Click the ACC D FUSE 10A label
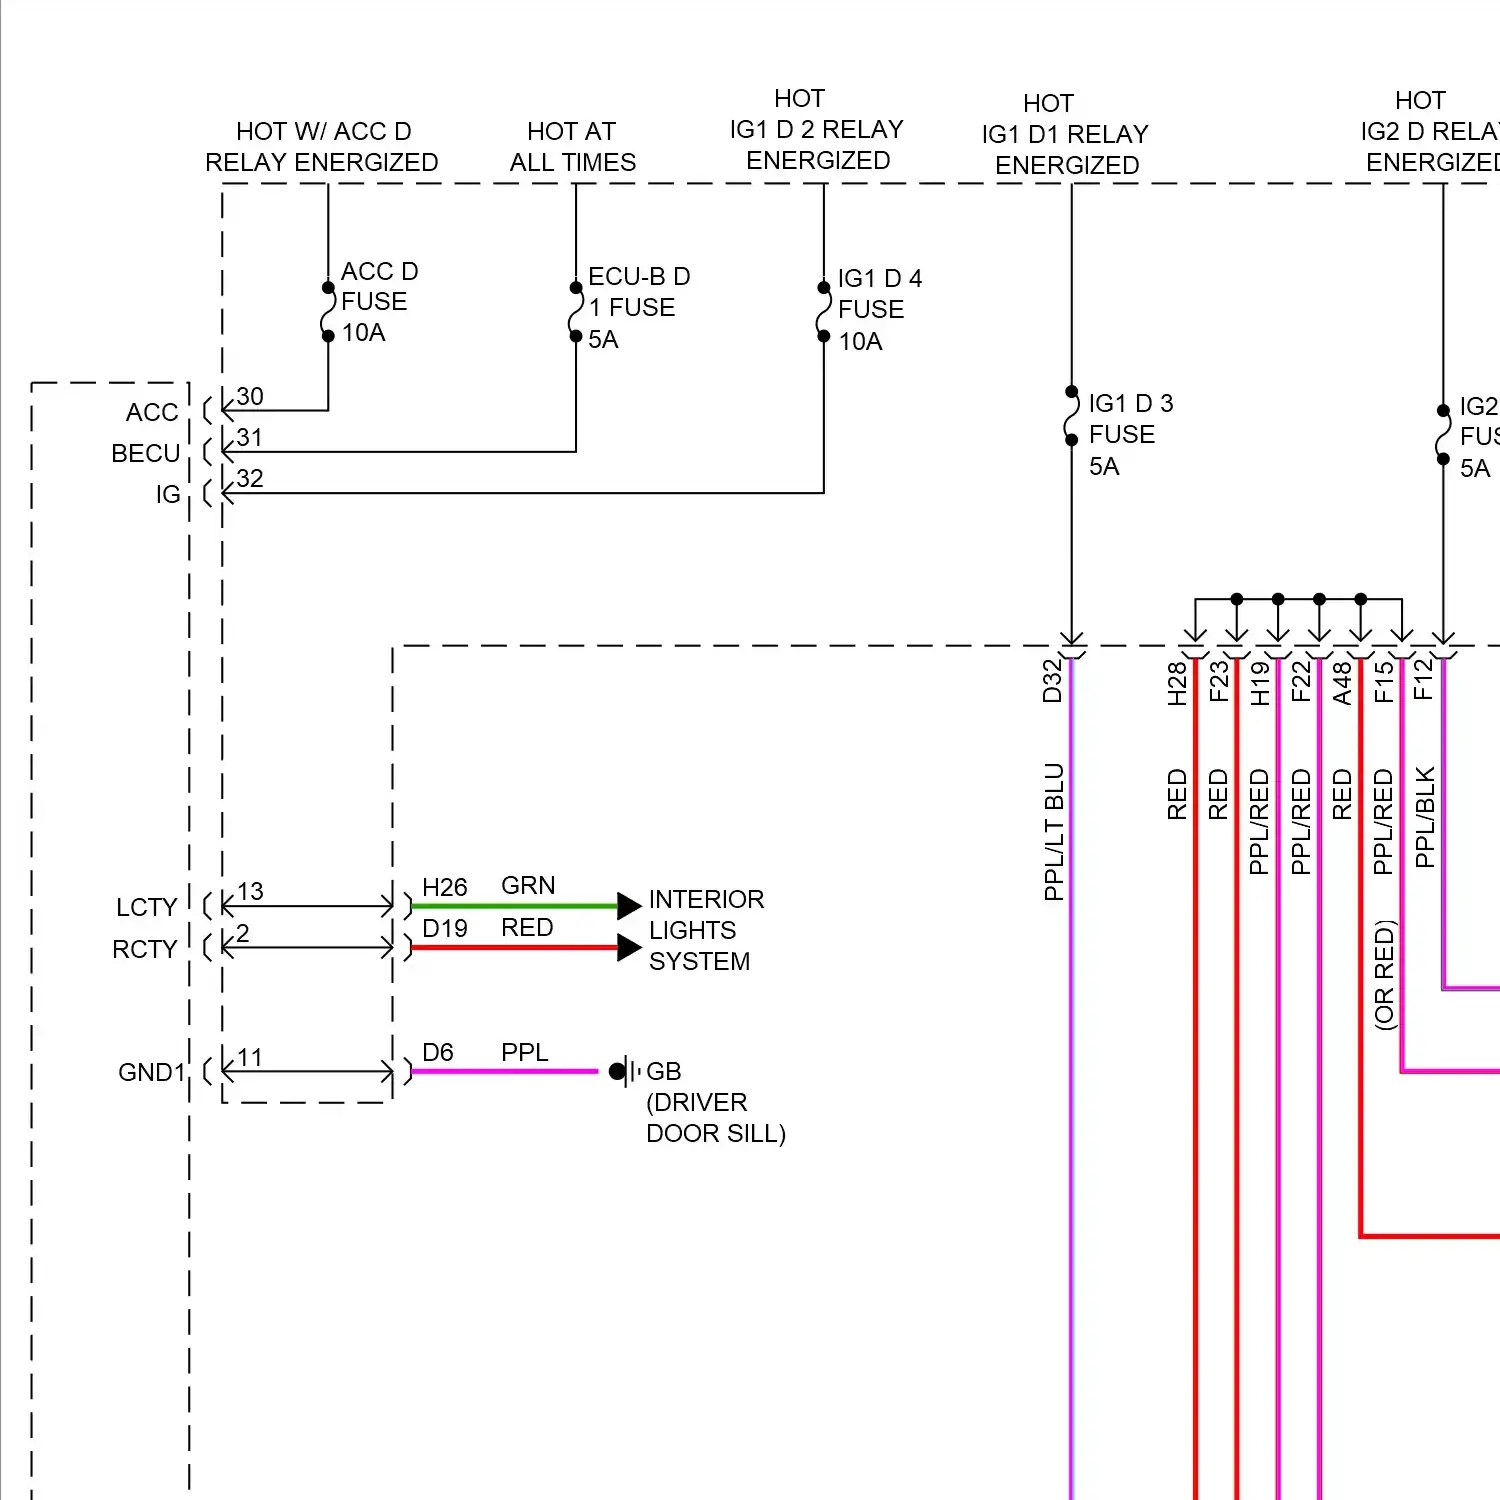 [x=379, y=302]
